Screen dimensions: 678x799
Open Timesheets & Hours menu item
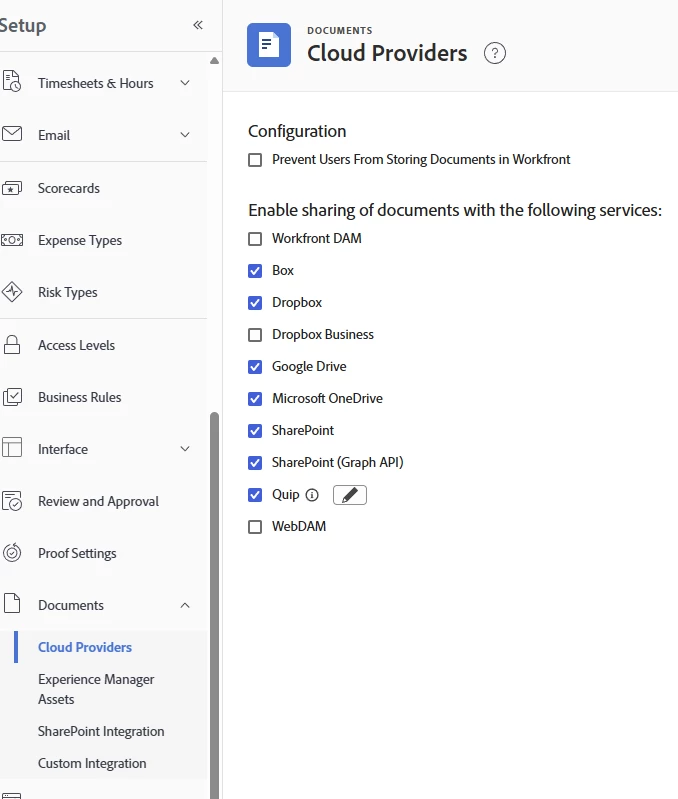[x=96, y=83]
